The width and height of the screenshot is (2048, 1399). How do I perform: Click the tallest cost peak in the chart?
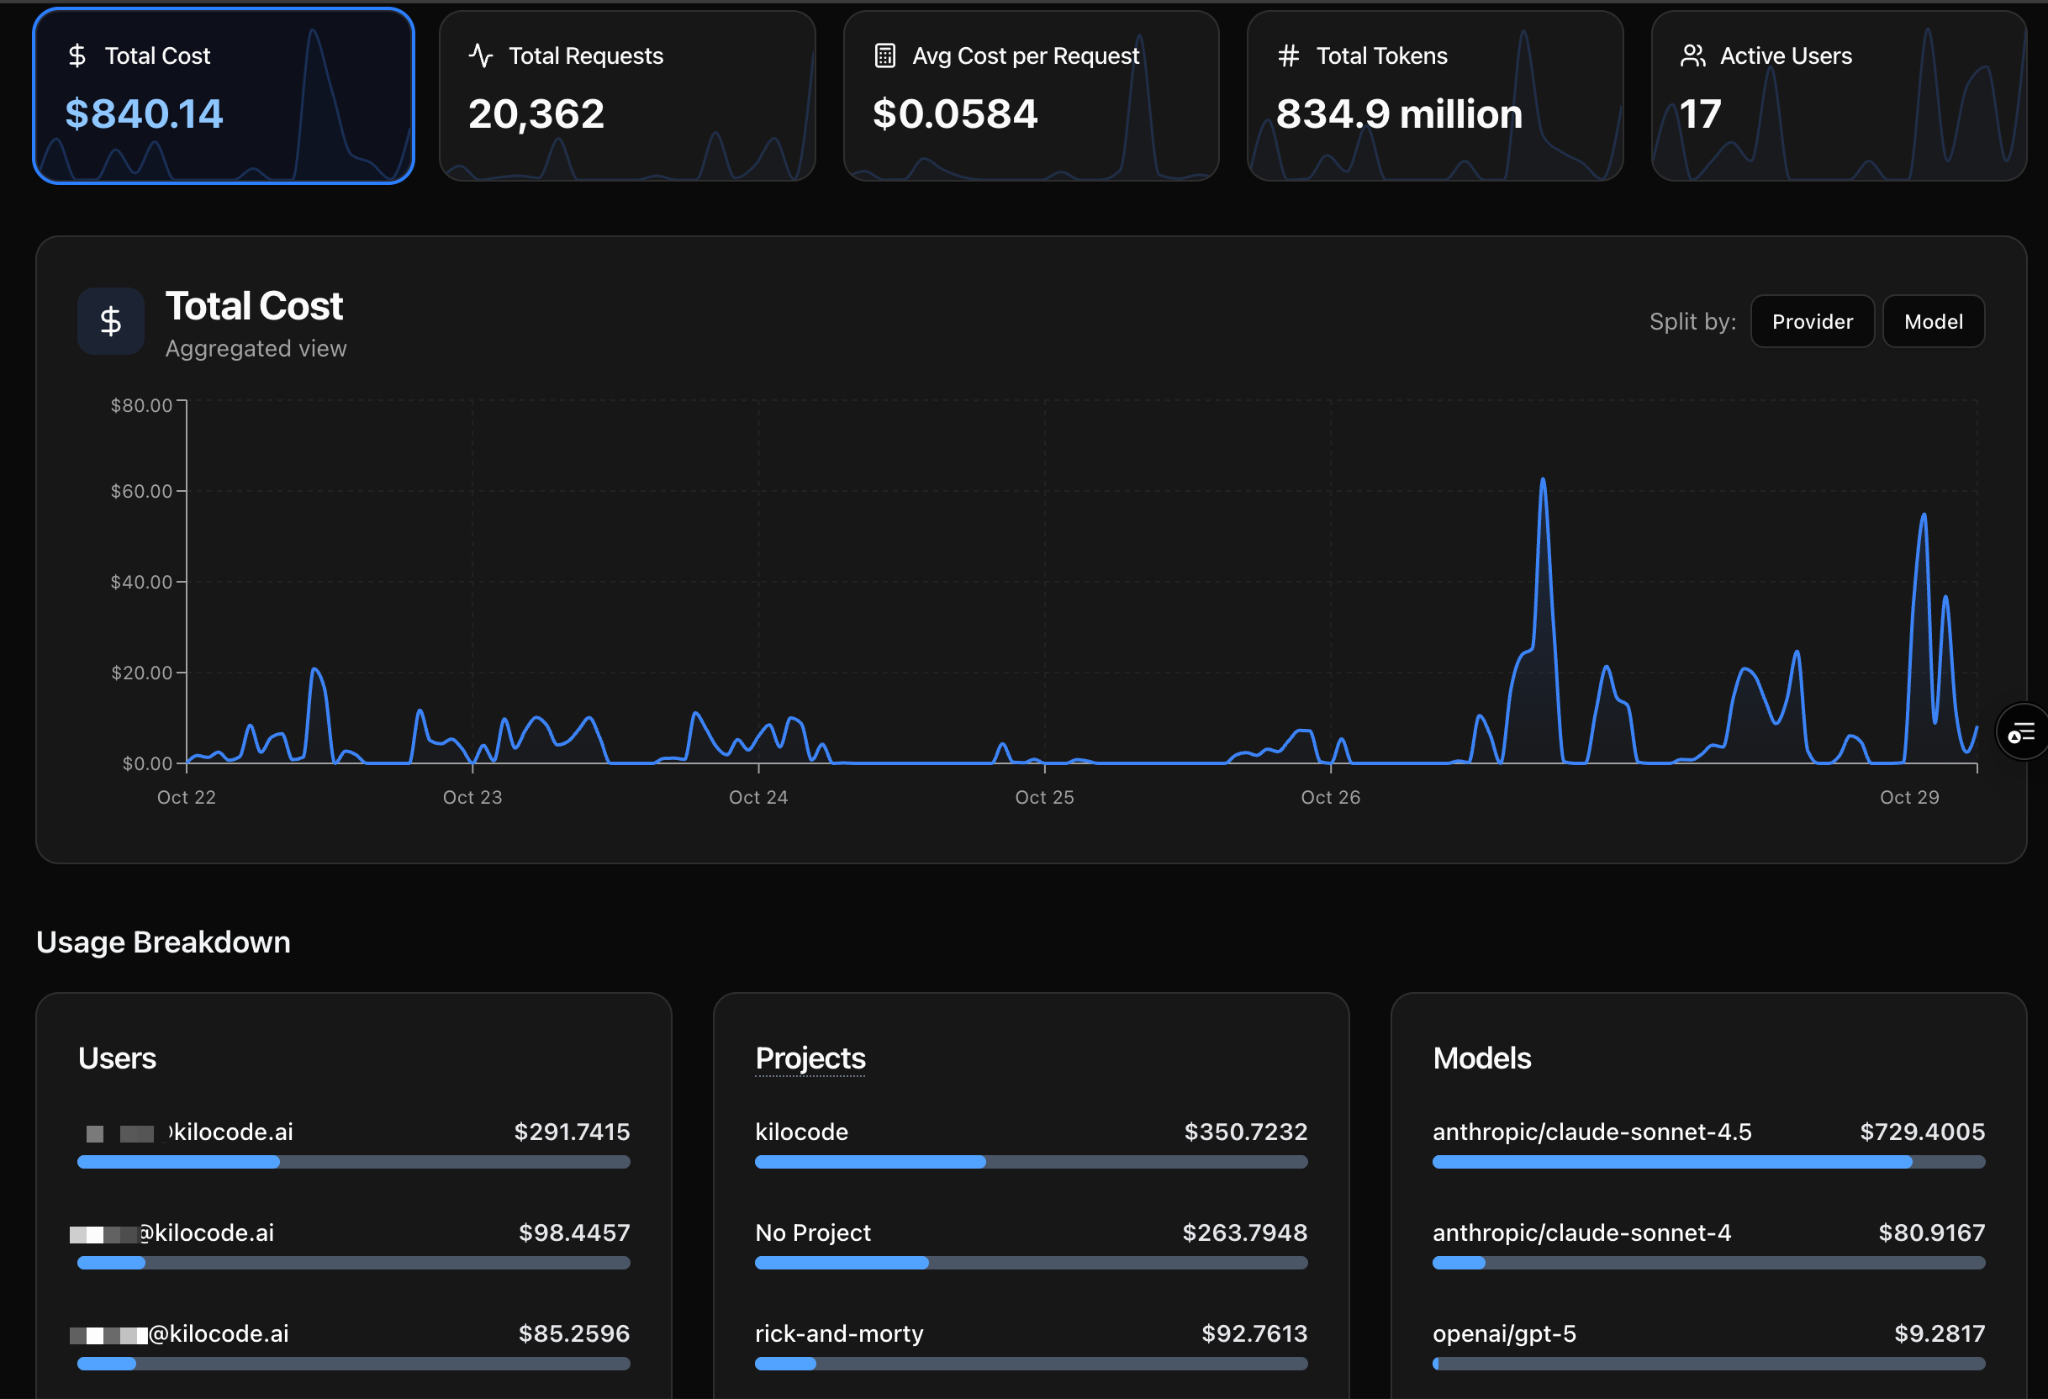tap(1543, 481)
